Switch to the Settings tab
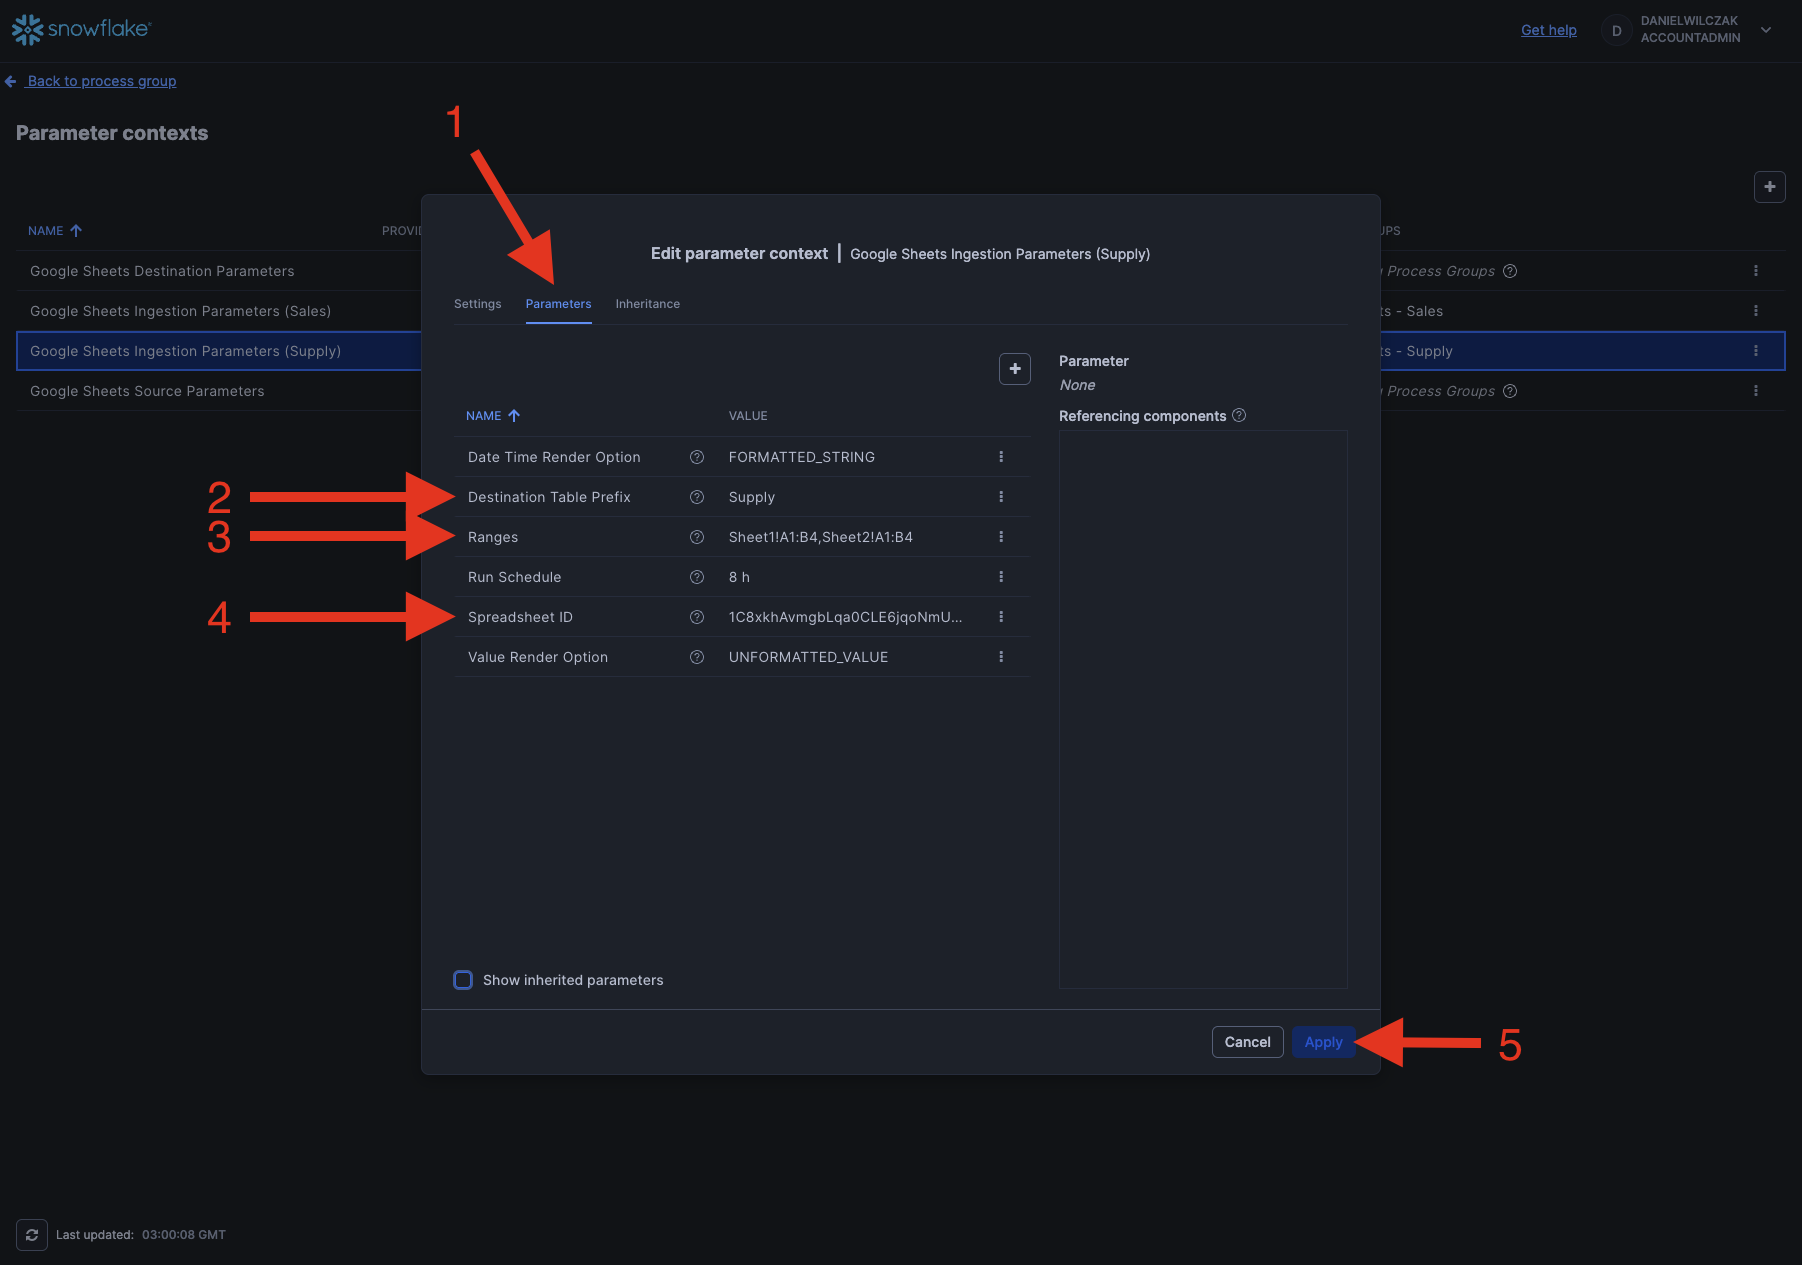The image size is (1802, 1265). (477, 304)
